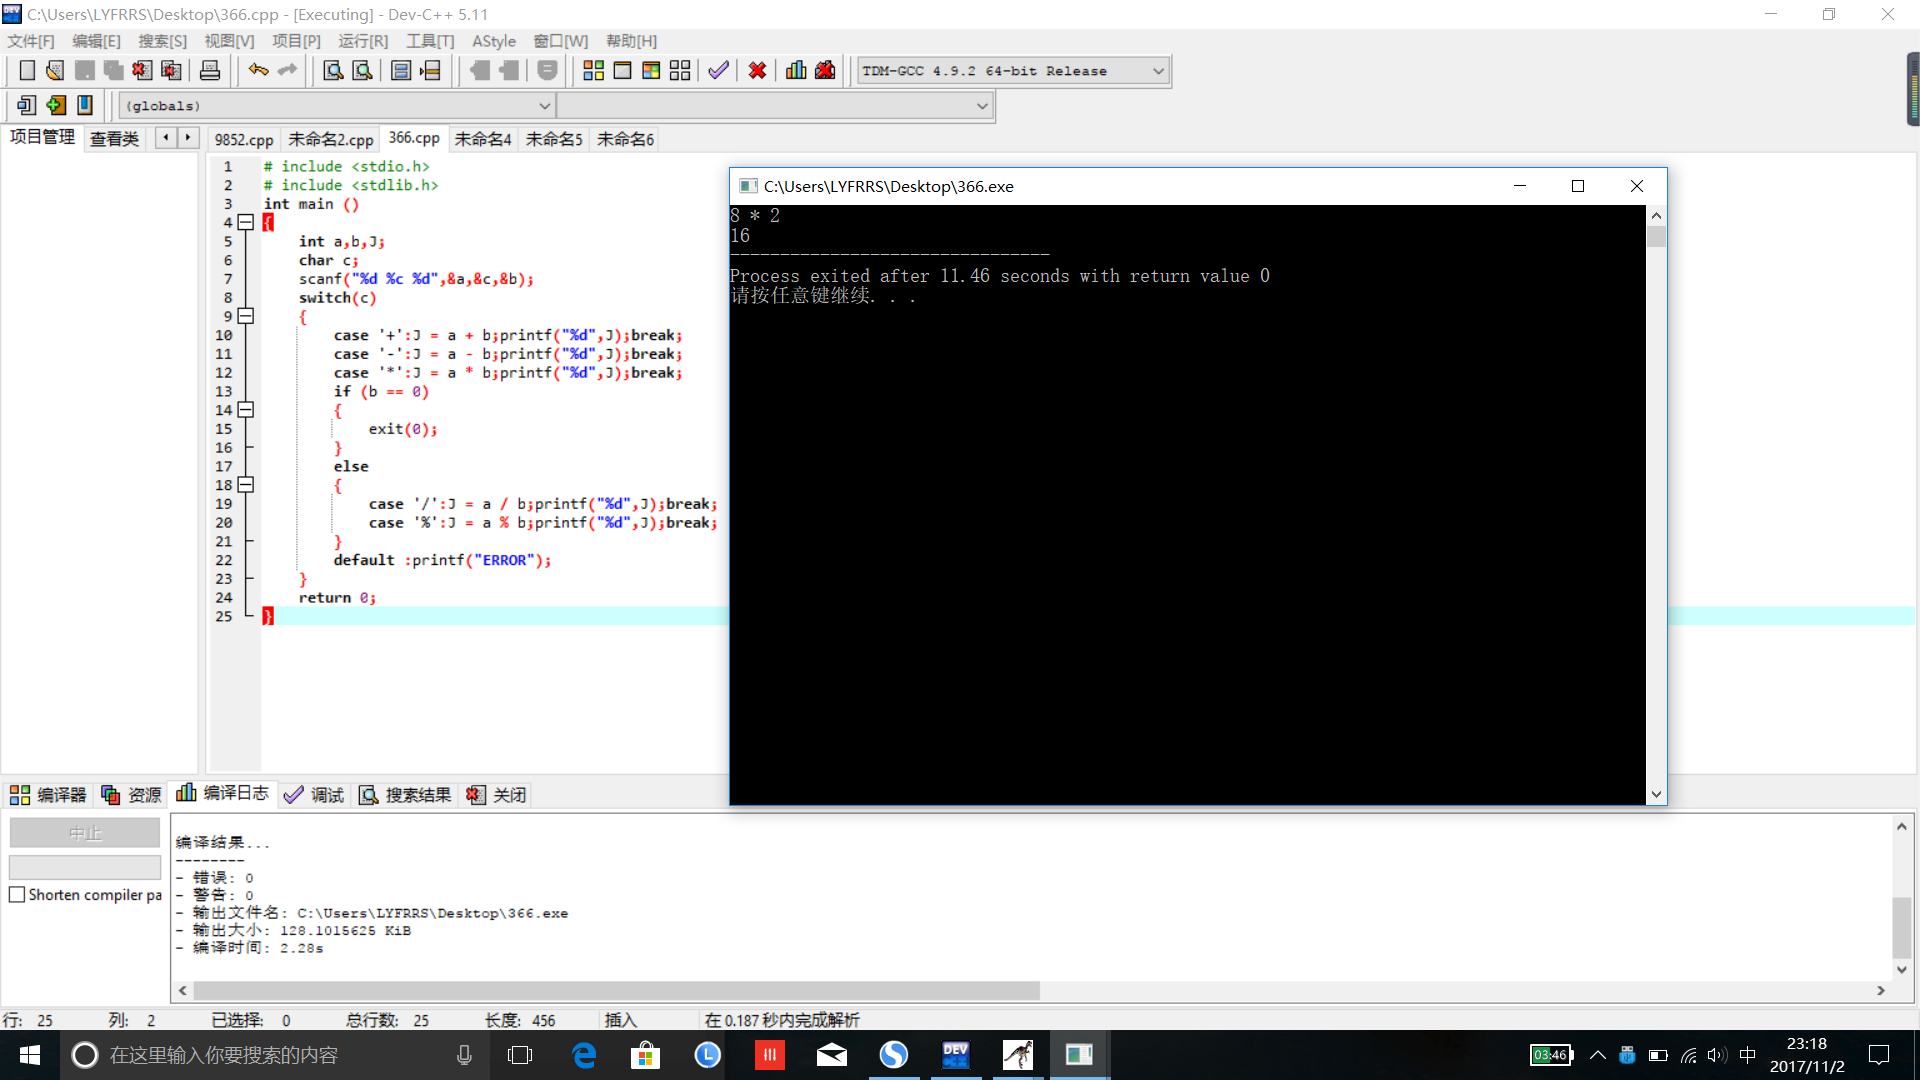Image resolution: width=1920 pixels, height=1080 pixels.
Task: Compile and run the program
Action: click(x=651, y=70)
